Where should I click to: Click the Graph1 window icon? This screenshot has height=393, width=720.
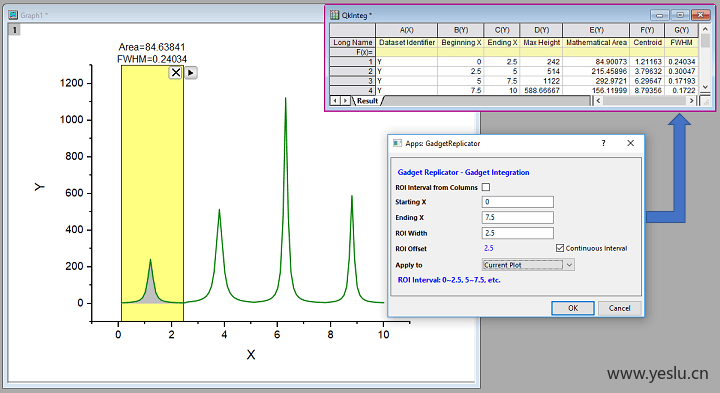[x=13, y=15]
